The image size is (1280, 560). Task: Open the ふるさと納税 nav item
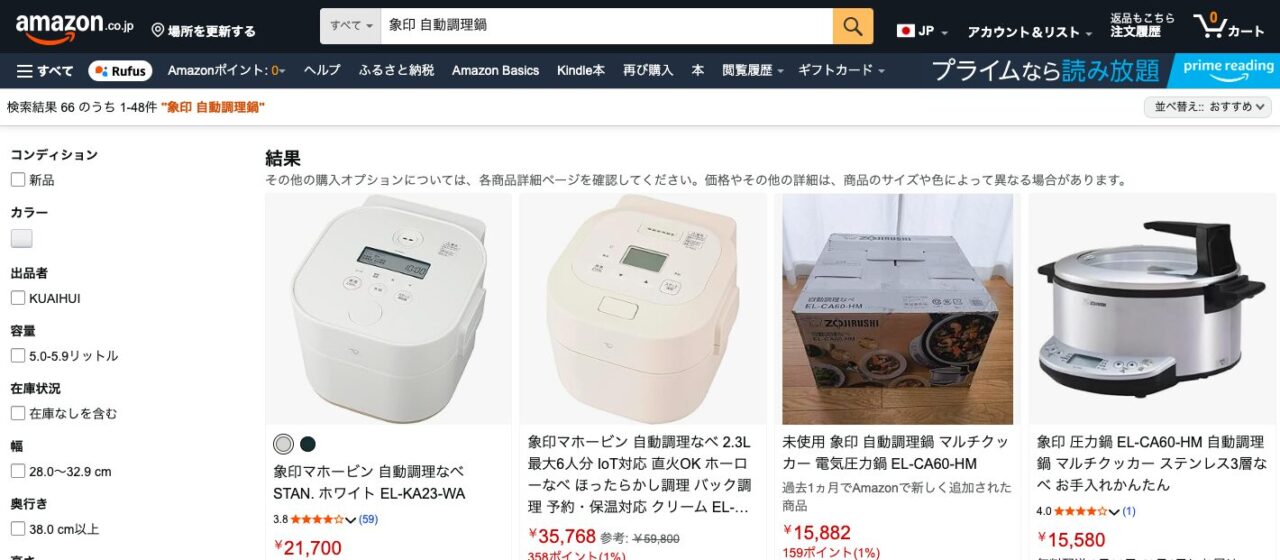[396, 71]
